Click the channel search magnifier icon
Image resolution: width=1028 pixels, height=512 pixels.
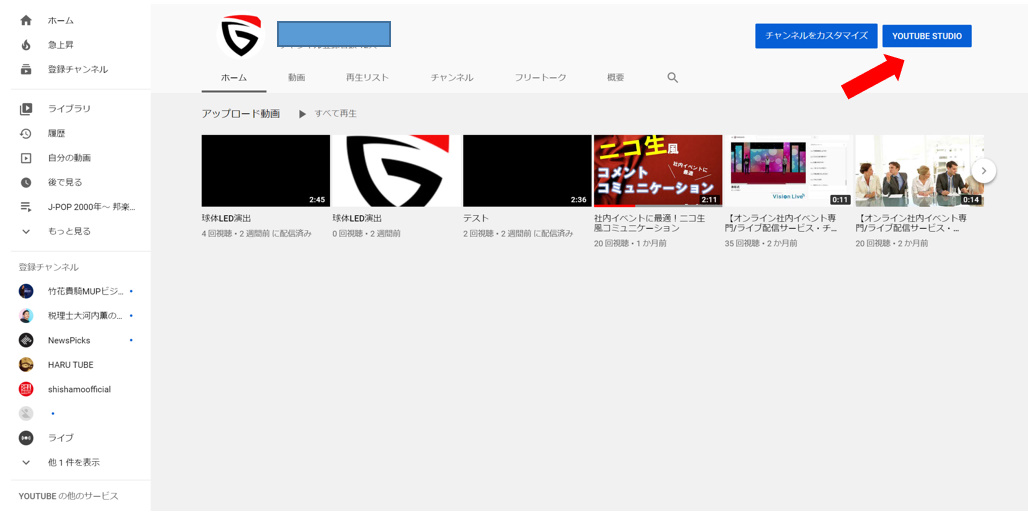coord(672,77)
